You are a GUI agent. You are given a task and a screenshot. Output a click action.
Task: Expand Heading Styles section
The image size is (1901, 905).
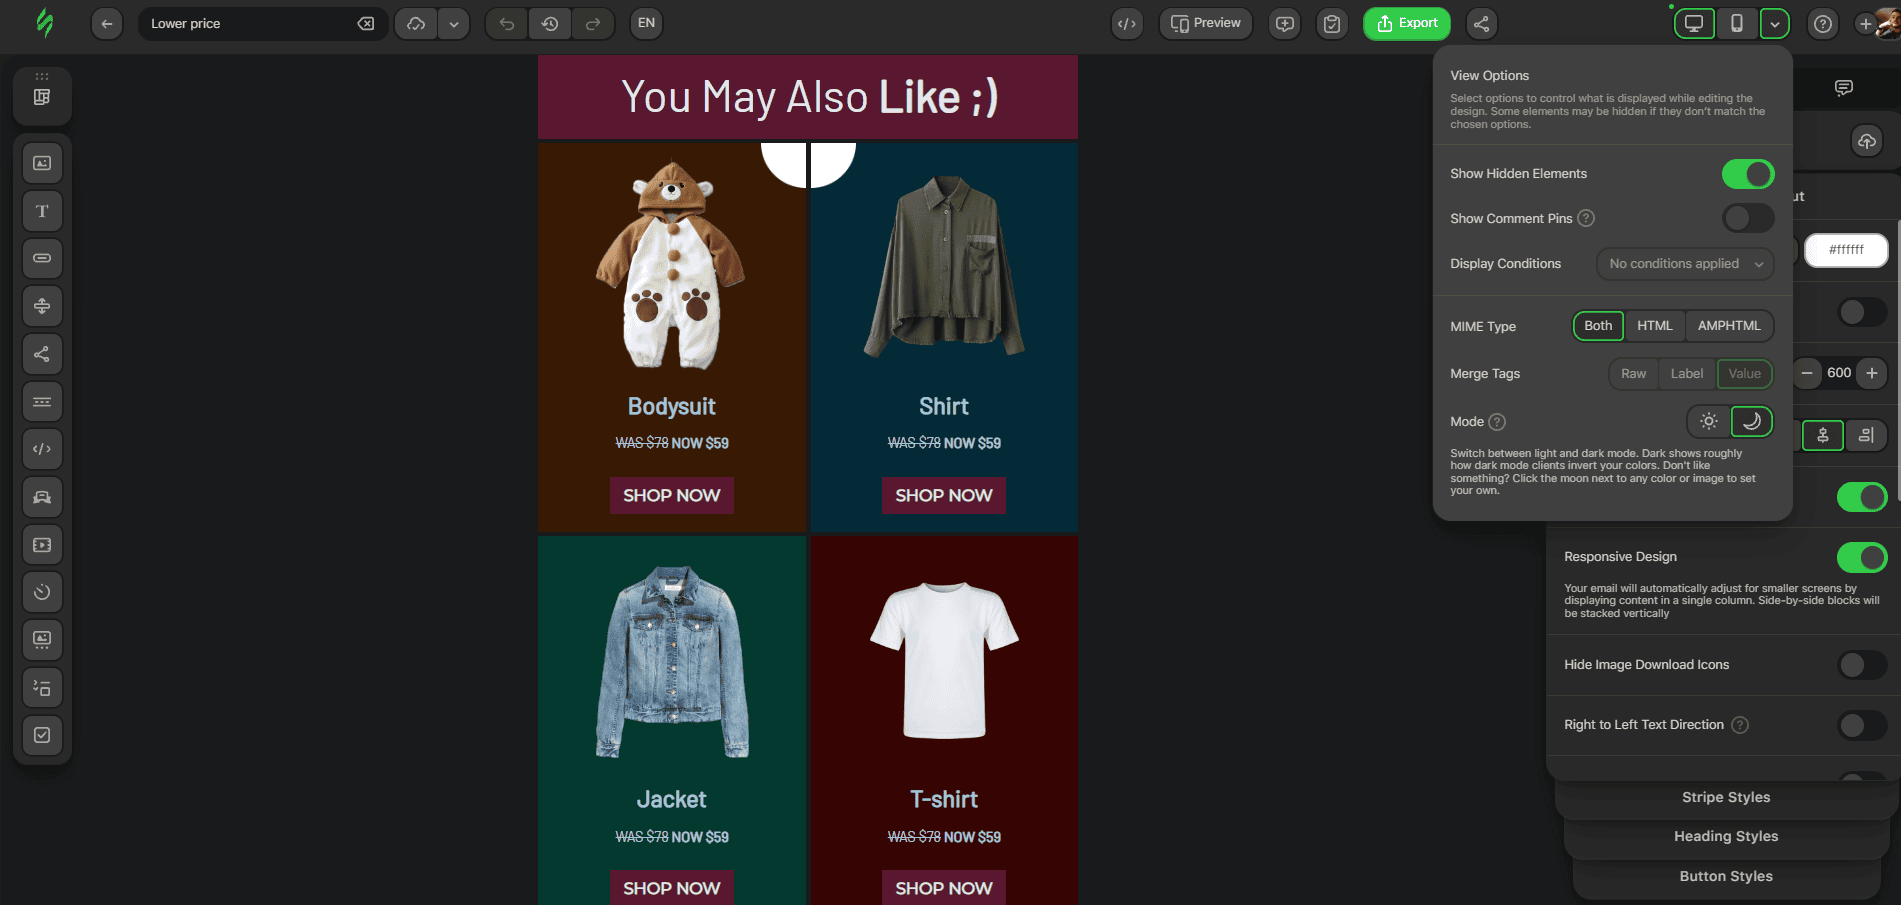click(x=1726, y=836)
